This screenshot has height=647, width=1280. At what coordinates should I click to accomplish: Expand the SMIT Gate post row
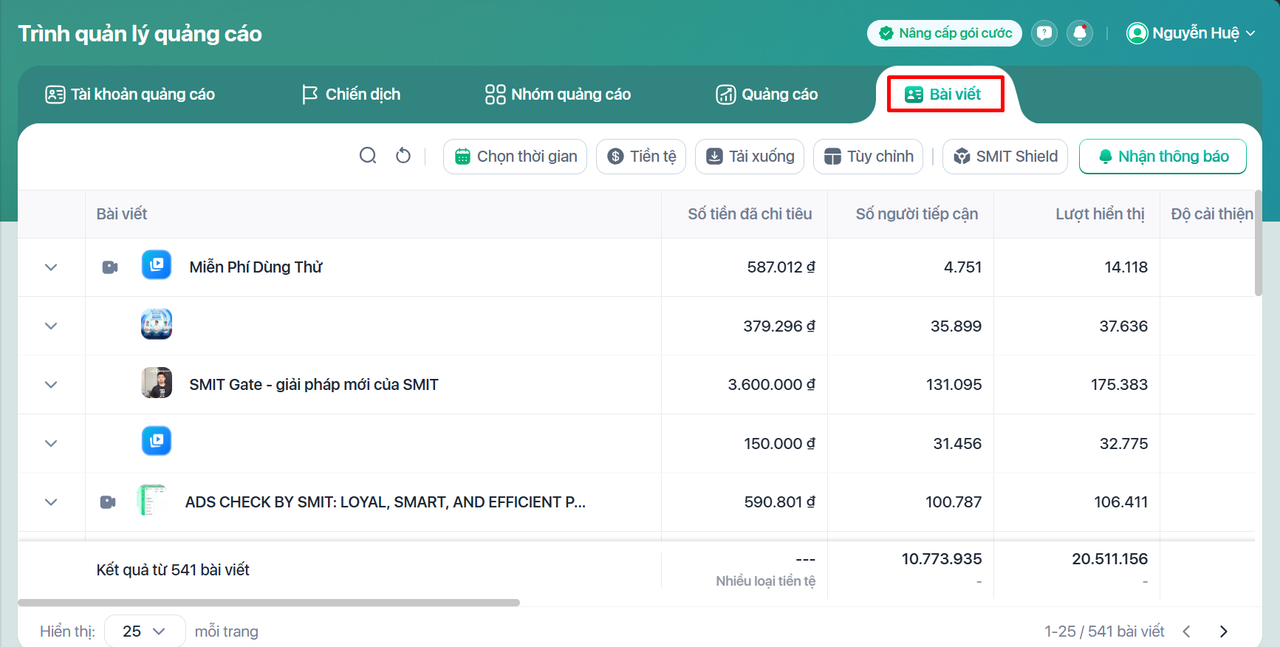(x=51, y=384)
